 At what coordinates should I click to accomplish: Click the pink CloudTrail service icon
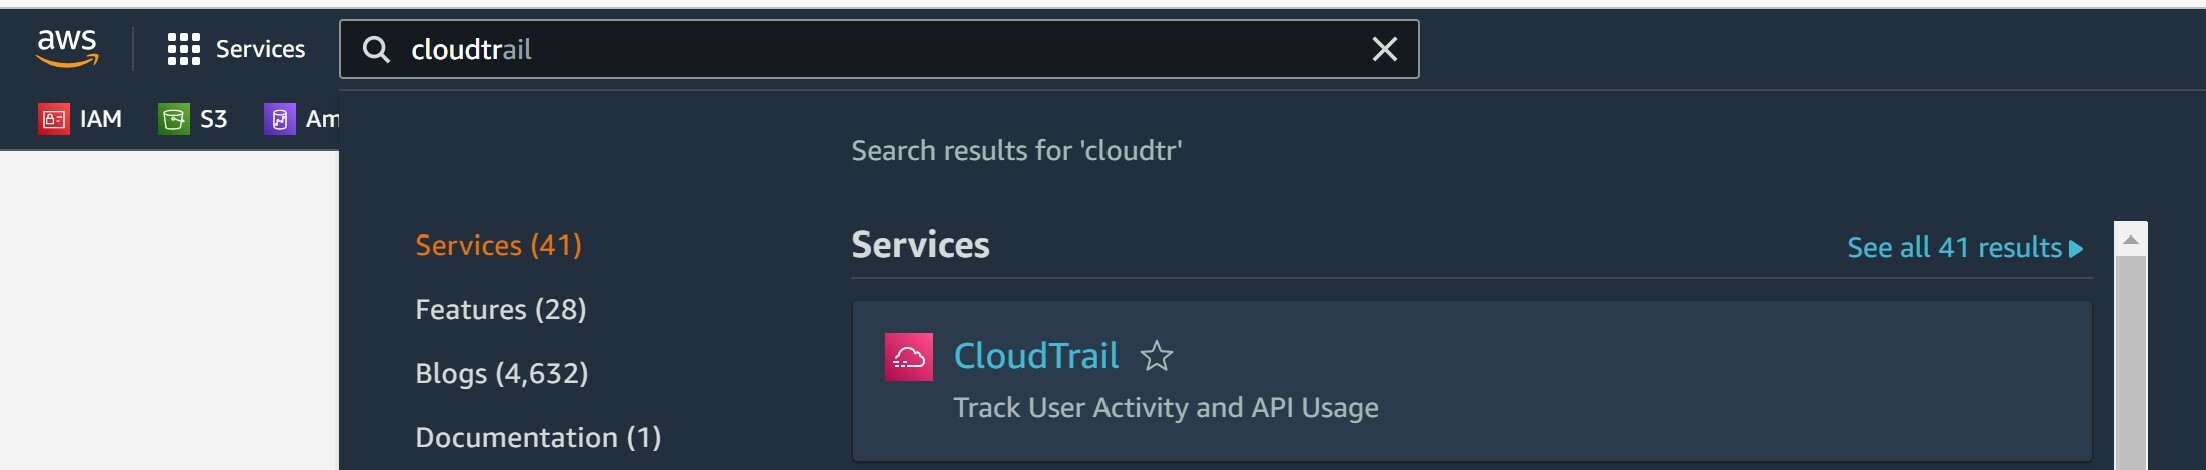click(908, 357)
